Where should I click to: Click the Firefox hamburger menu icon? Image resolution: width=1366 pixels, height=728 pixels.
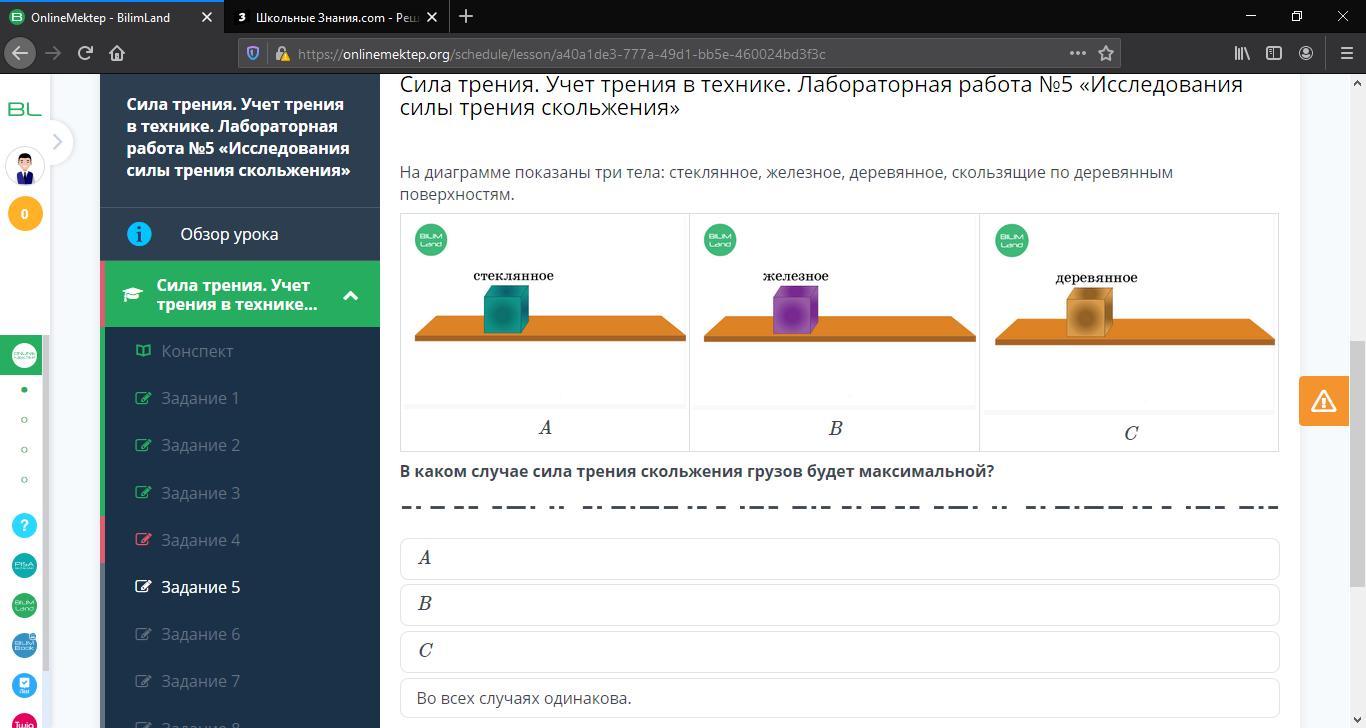click(1346, 53)
